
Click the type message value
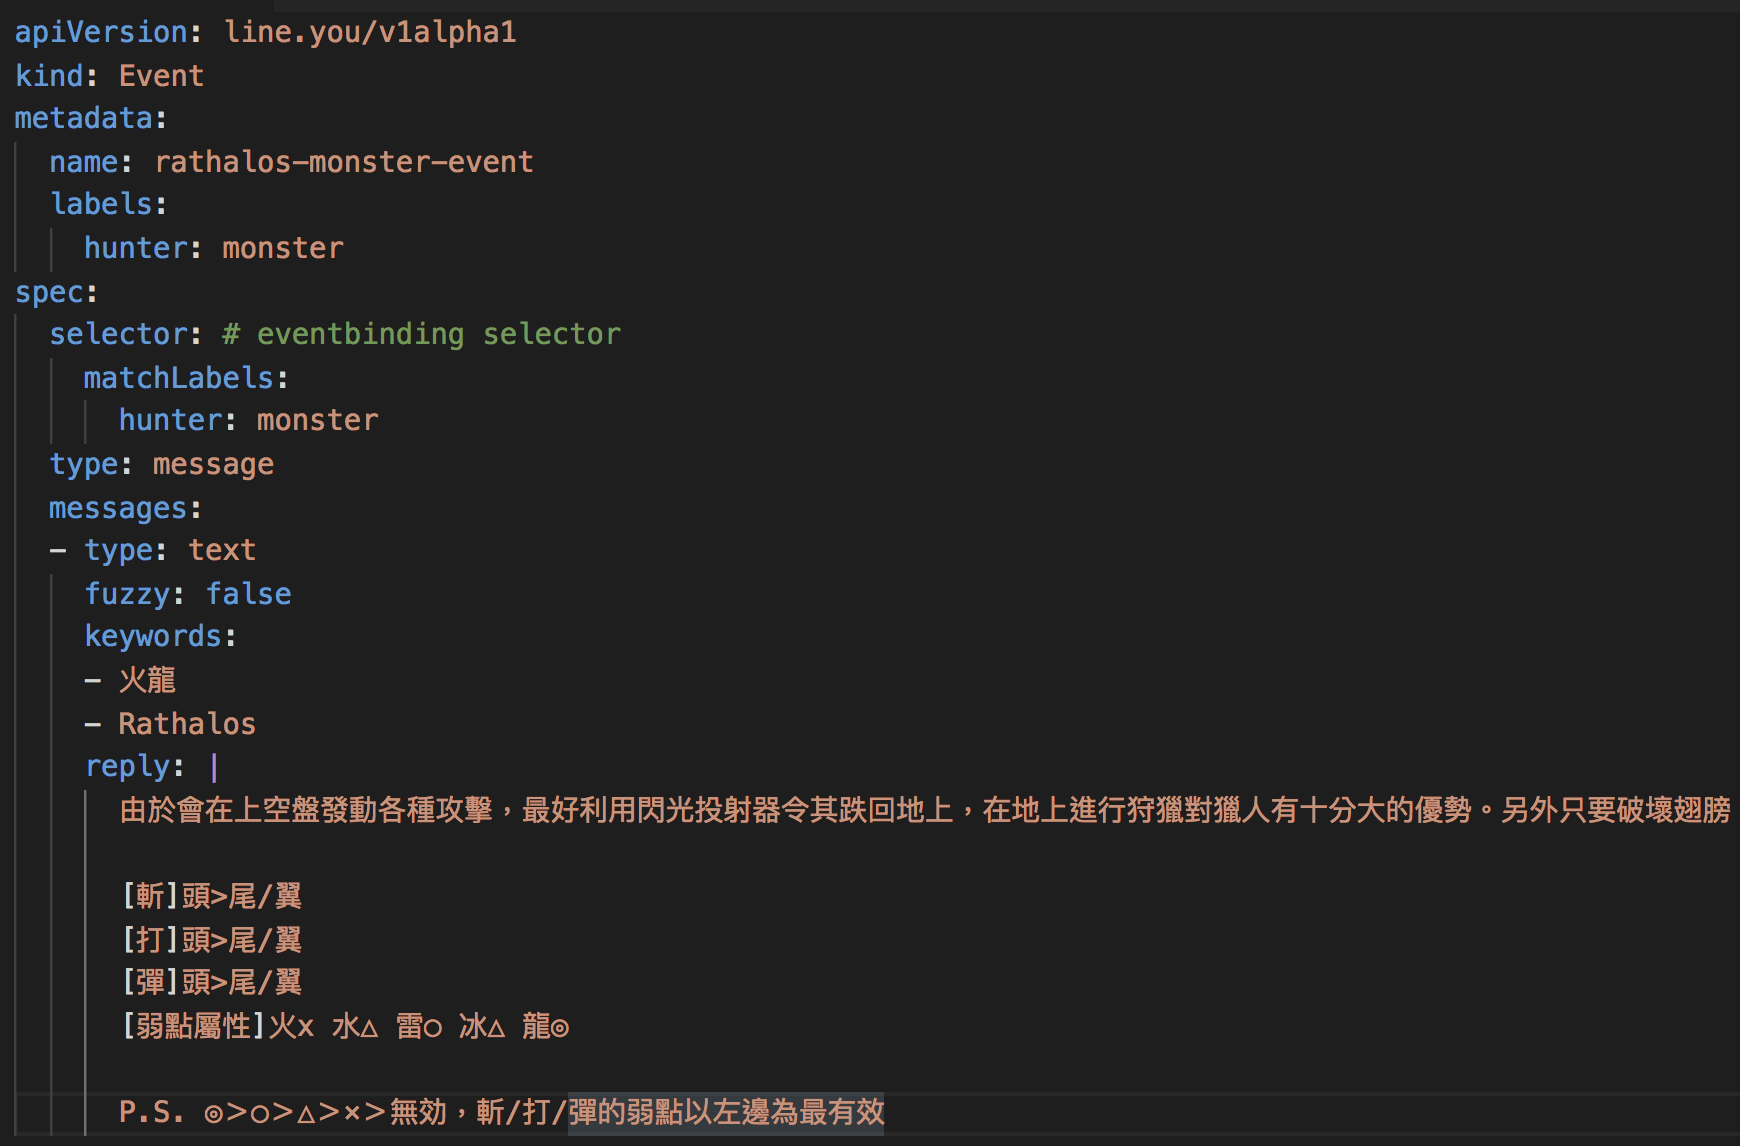pos(213,465)
